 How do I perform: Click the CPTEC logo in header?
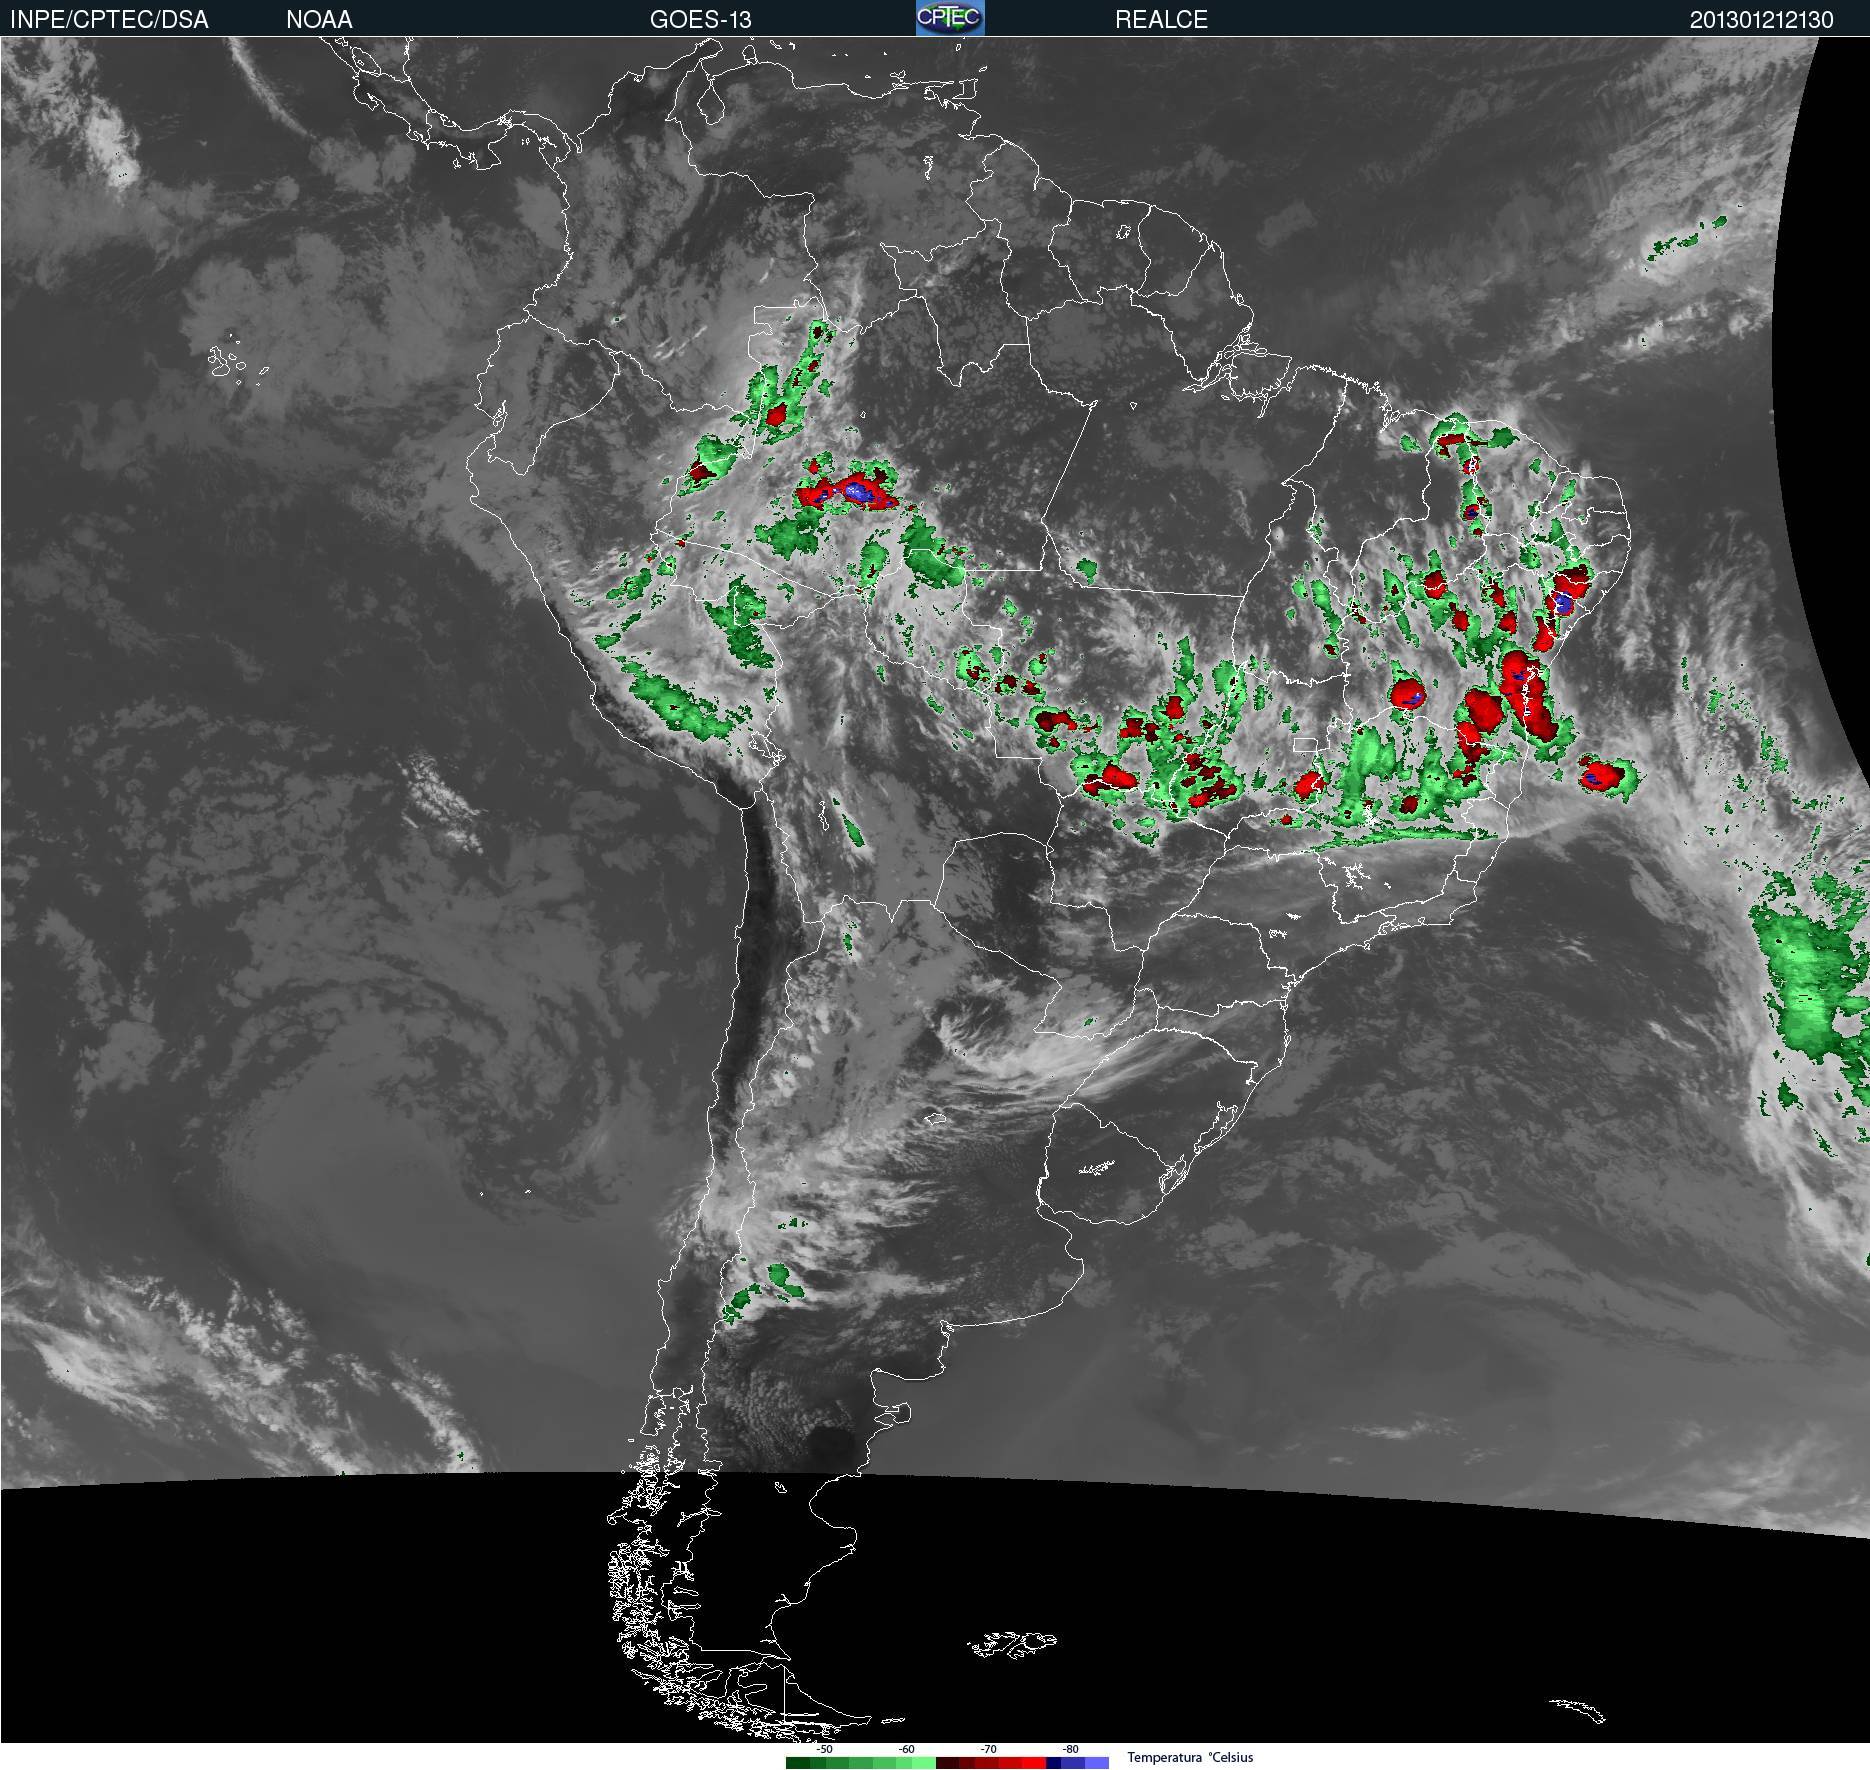pyautogui.click(x=950, y=18)
